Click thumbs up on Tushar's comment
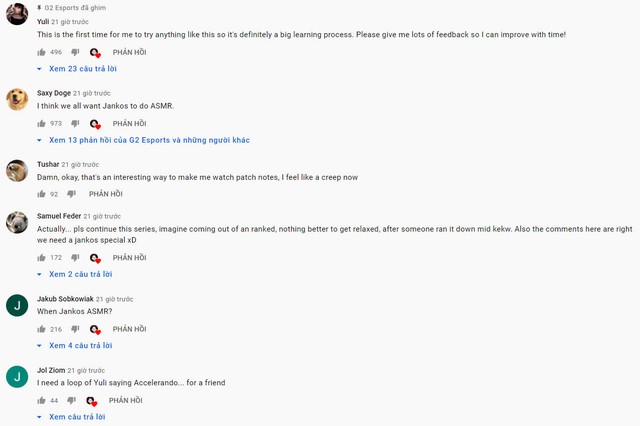The image size is (640, 426). [x=42, y=194]
